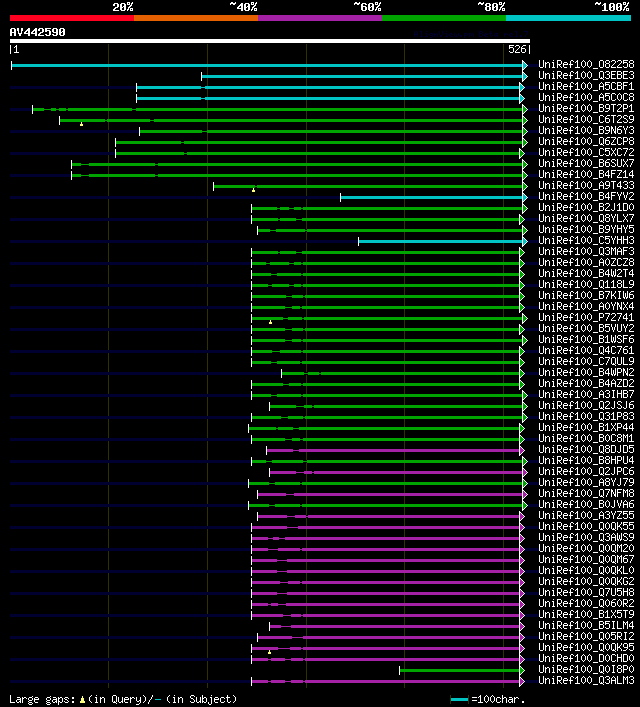
Task: Click the cyan =100char scale bar
Action: 459,700
